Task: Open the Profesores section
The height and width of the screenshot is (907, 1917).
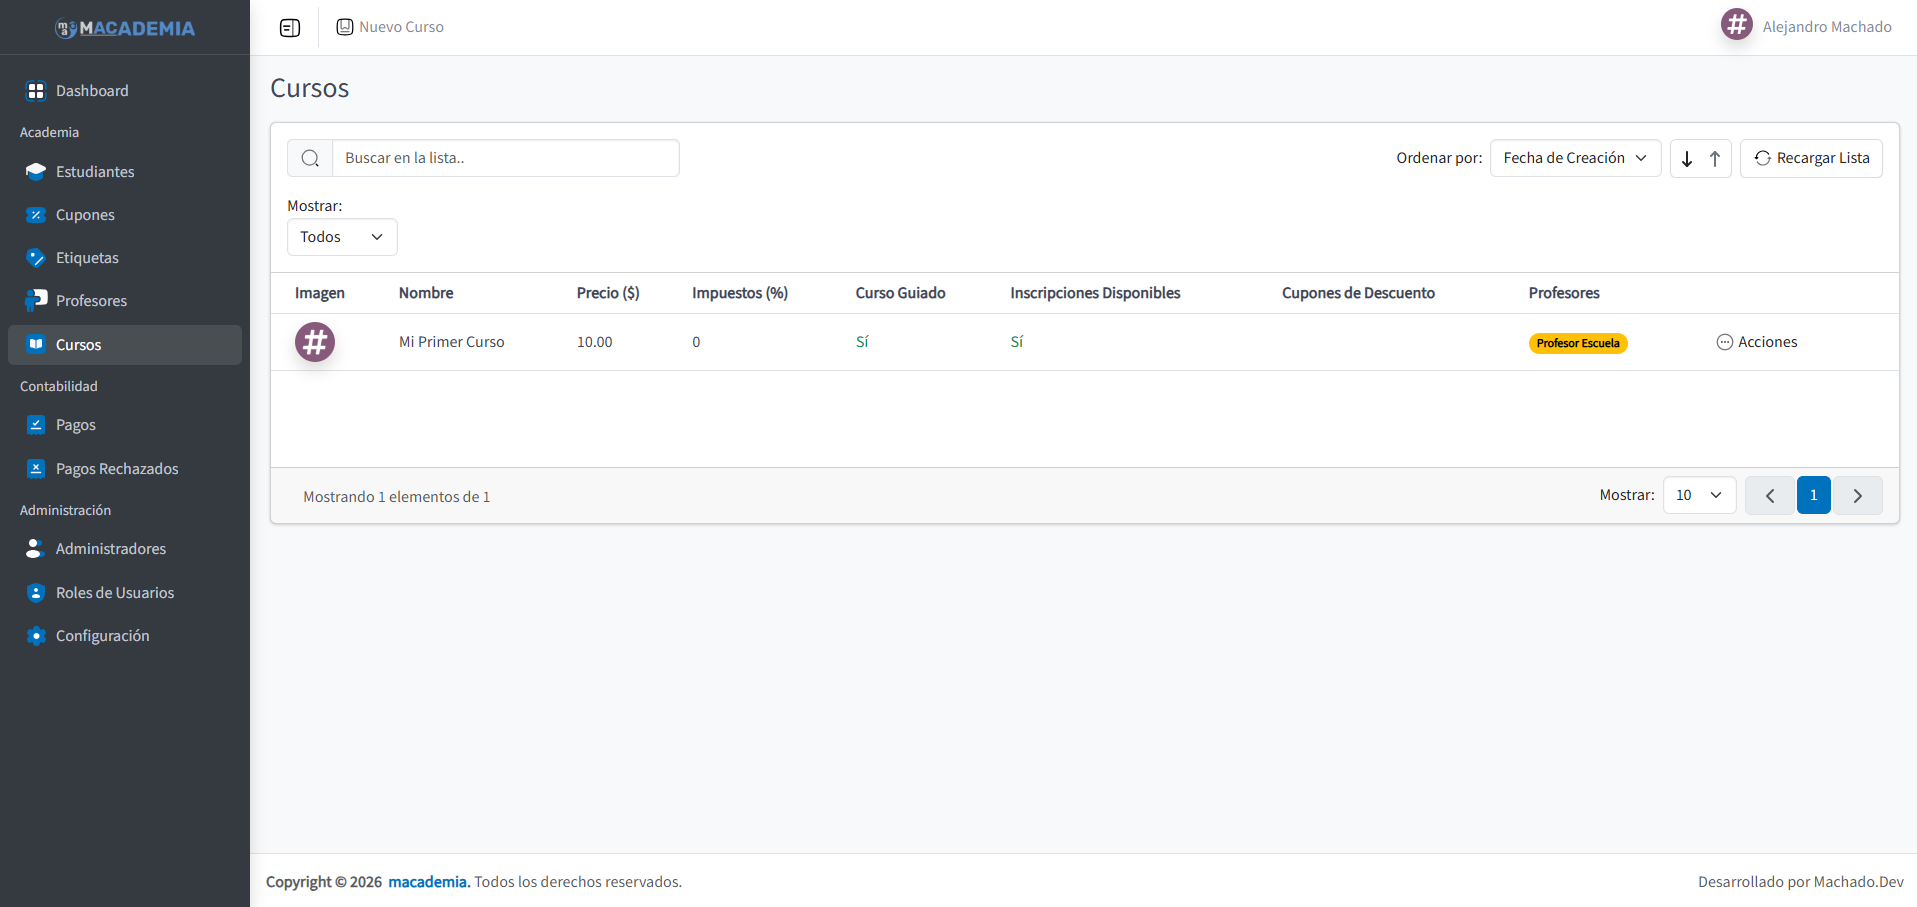Action: click(x=91, y=300)
